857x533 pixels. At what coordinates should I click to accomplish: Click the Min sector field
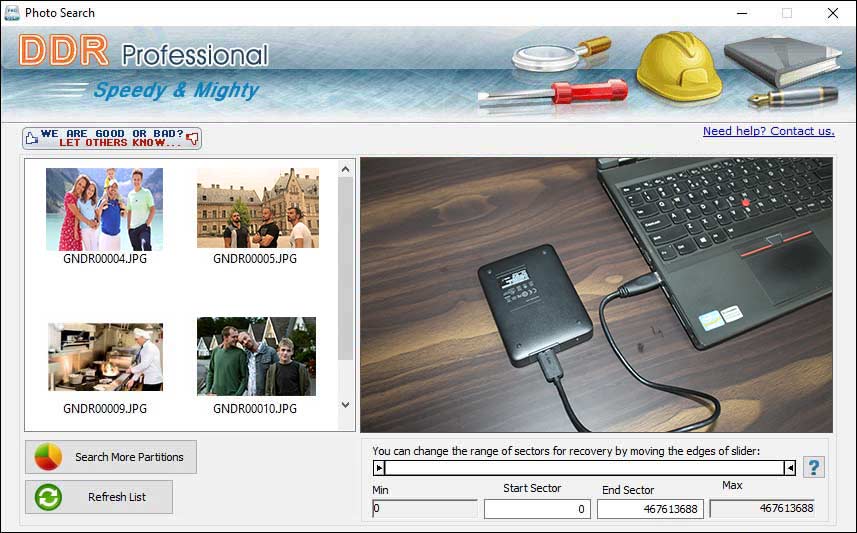425,508
